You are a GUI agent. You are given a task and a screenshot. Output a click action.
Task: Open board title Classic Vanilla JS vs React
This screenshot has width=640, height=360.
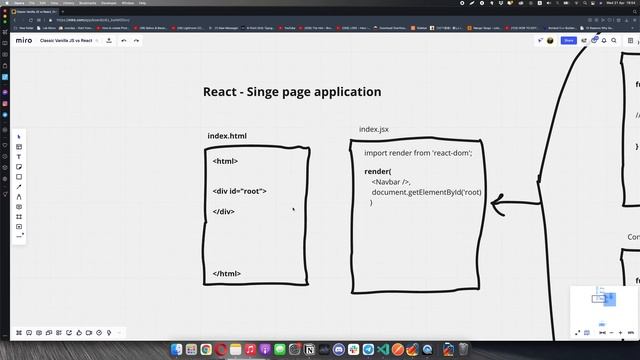66,40
